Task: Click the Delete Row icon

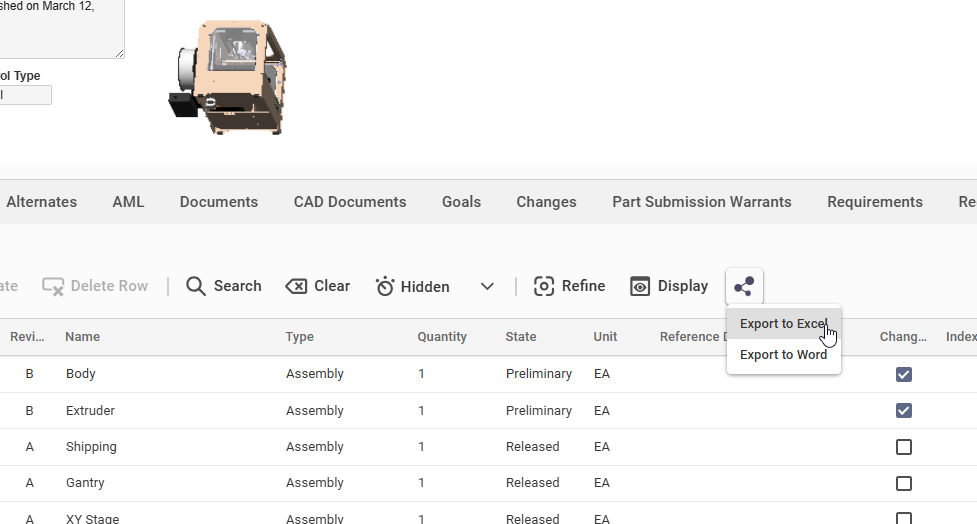Action: [53, 286]
